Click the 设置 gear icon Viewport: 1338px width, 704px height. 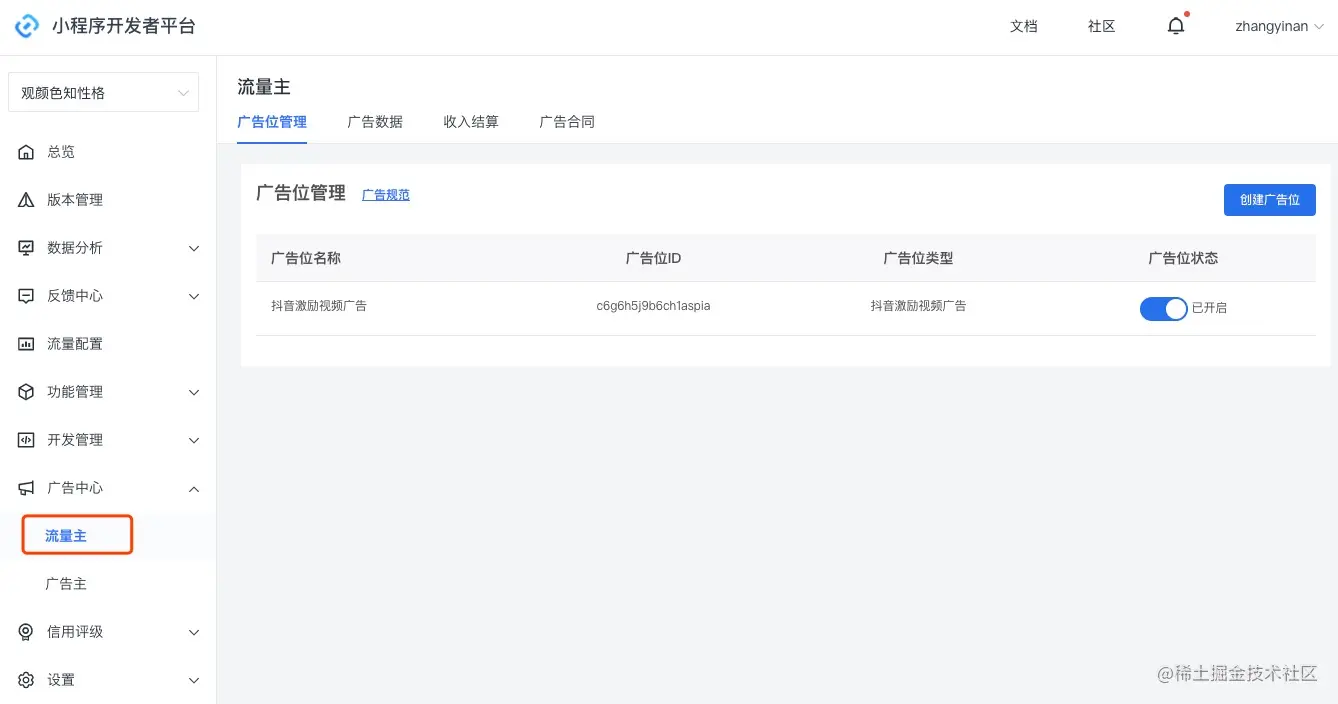point(27,680)
